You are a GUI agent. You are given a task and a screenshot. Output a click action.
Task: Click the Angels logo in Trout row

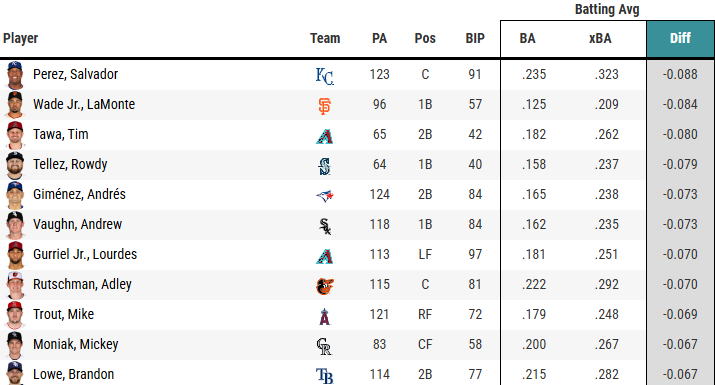tap(325, 316)
